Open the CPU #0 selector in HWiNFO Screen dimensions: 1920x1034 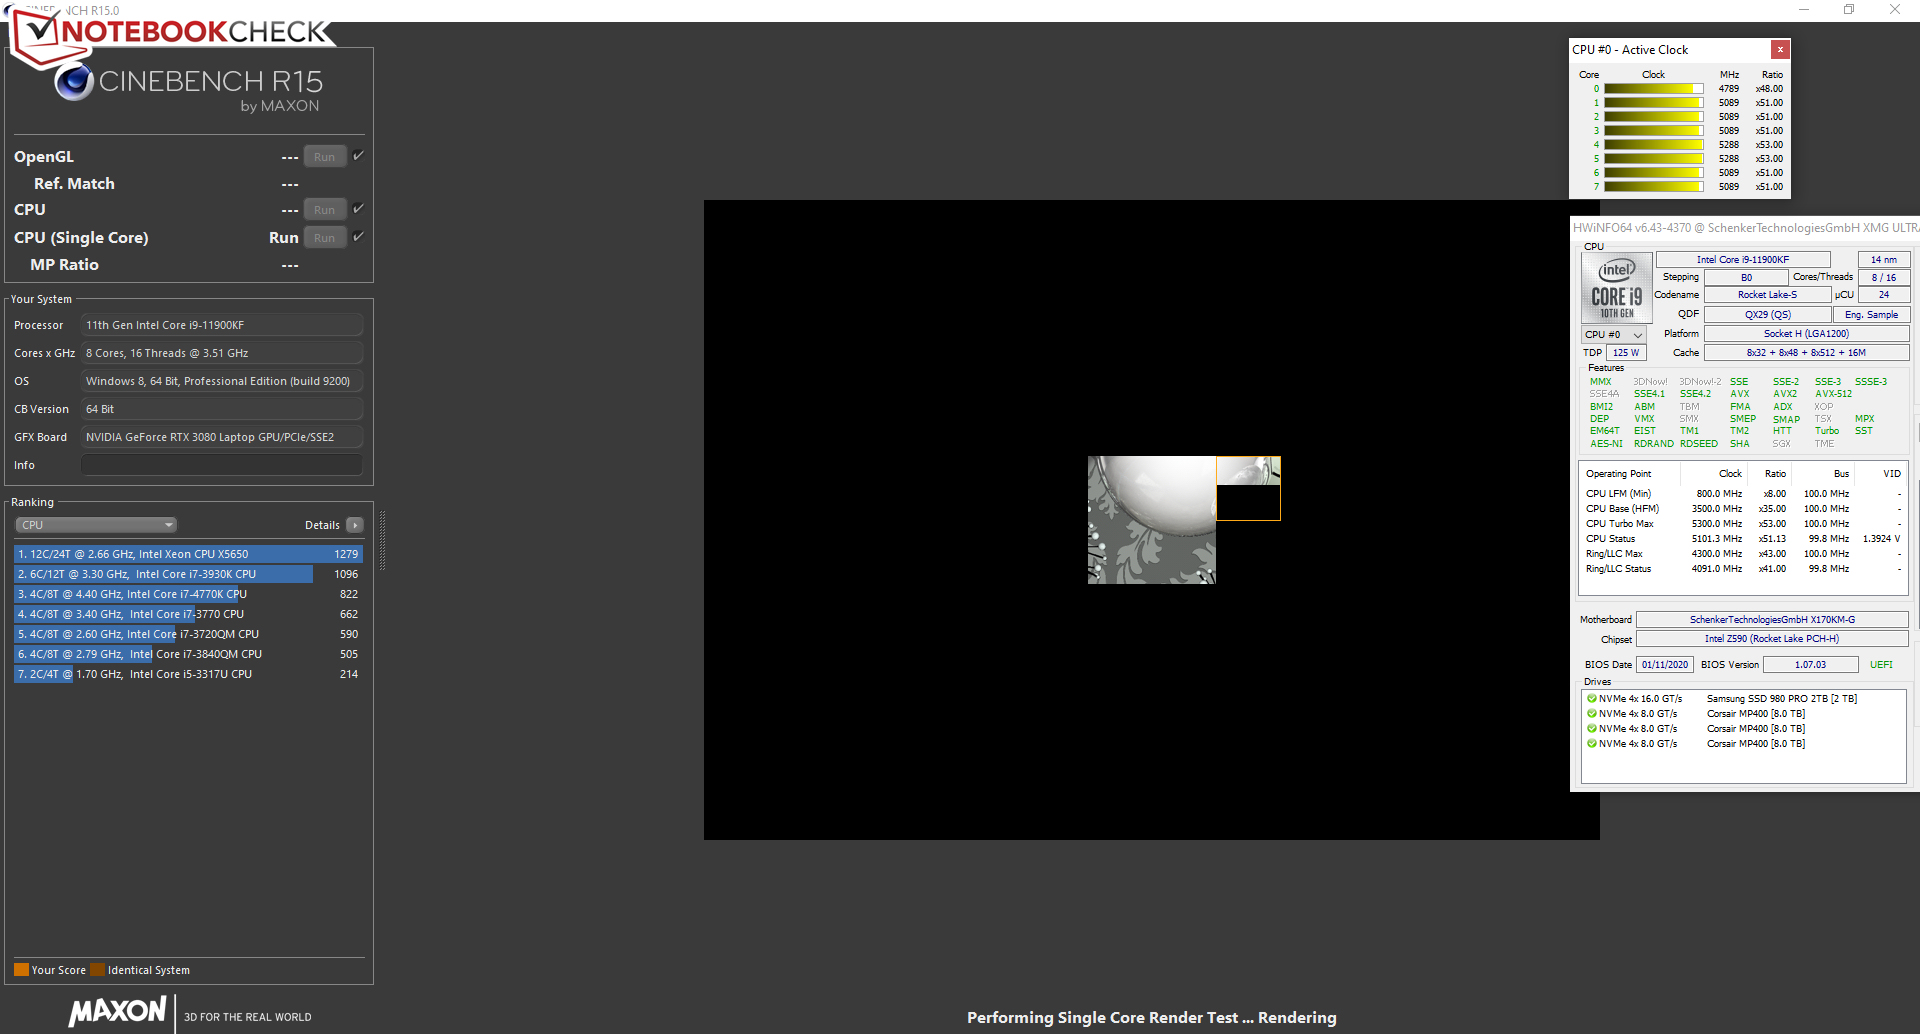click(1614, 334)
